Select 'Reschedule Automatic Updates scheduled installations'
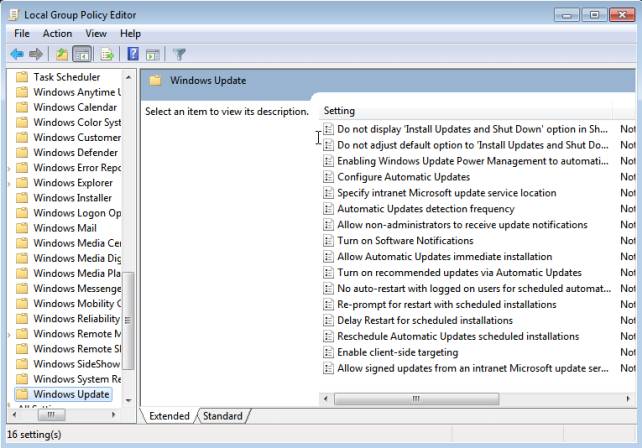The image size is (642, 448). pyautogui.click(x=458, y=337)
